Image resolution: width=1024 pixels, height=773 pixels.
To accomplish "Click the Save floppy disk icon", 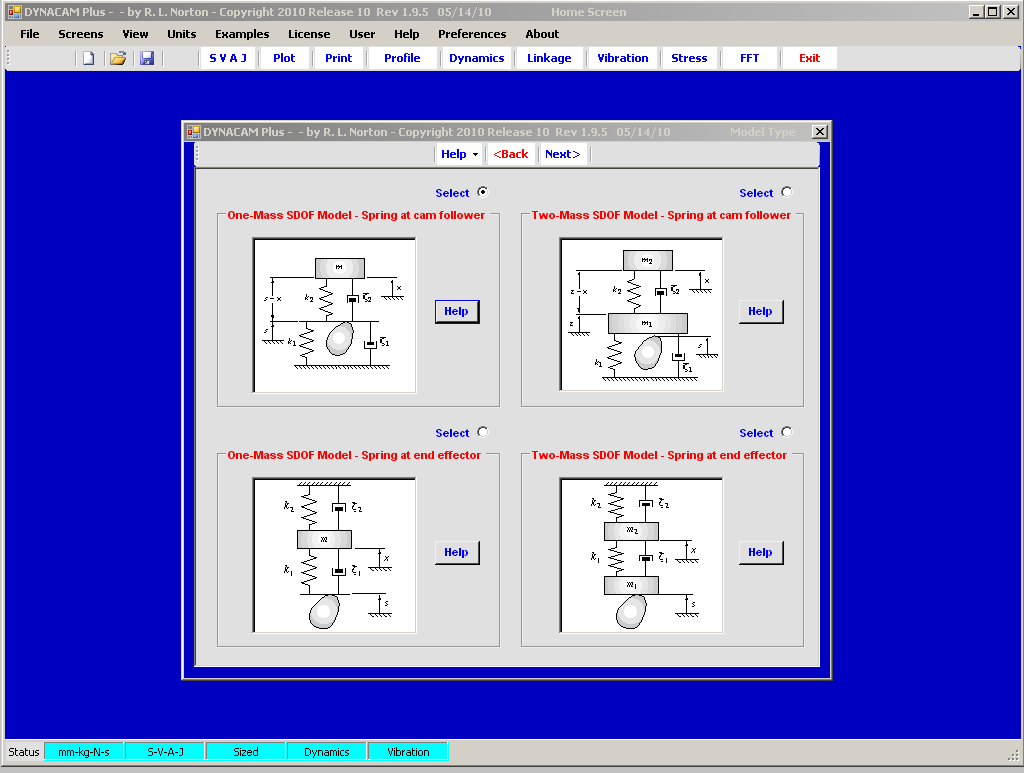I will [x=147, y=58].
